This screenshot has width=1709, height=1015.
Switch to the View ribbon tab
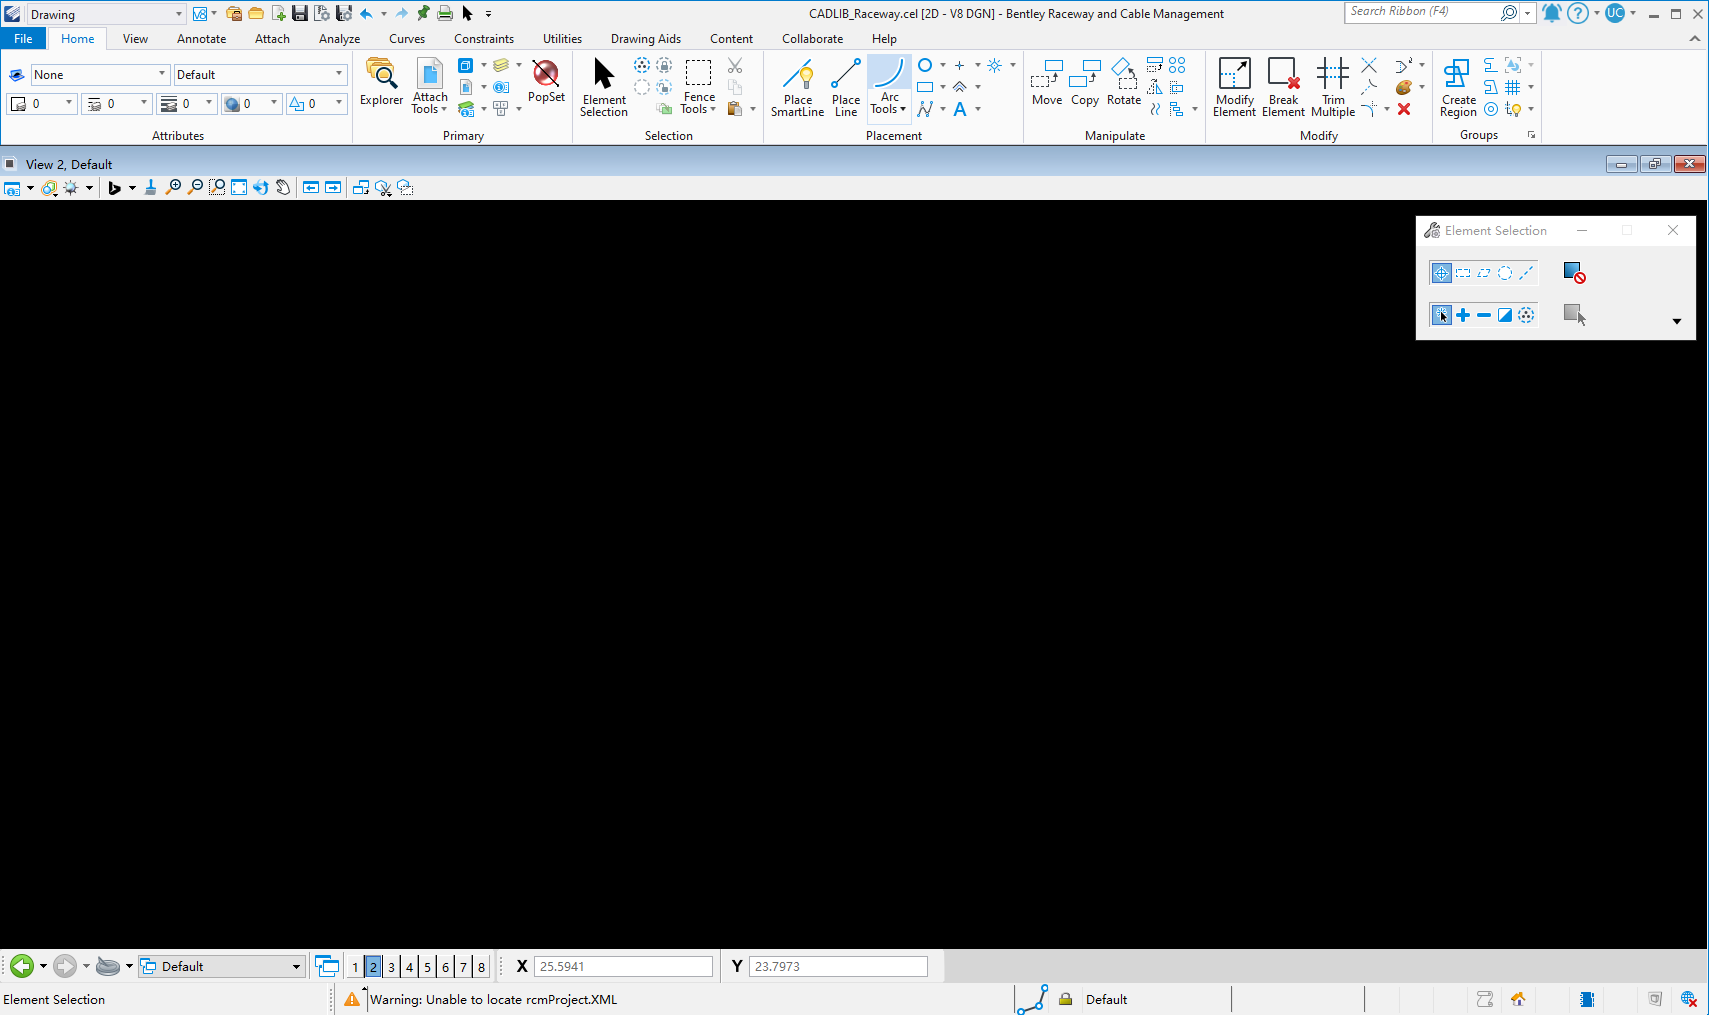pos(135,39)
